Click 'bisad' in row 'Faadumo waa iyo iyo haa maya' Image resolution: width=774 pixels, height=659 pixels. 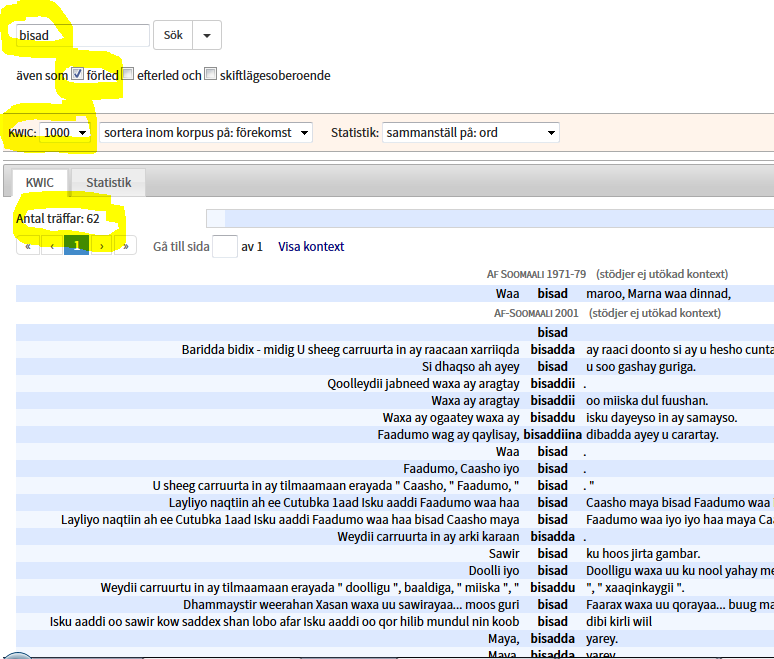point(552,520)
